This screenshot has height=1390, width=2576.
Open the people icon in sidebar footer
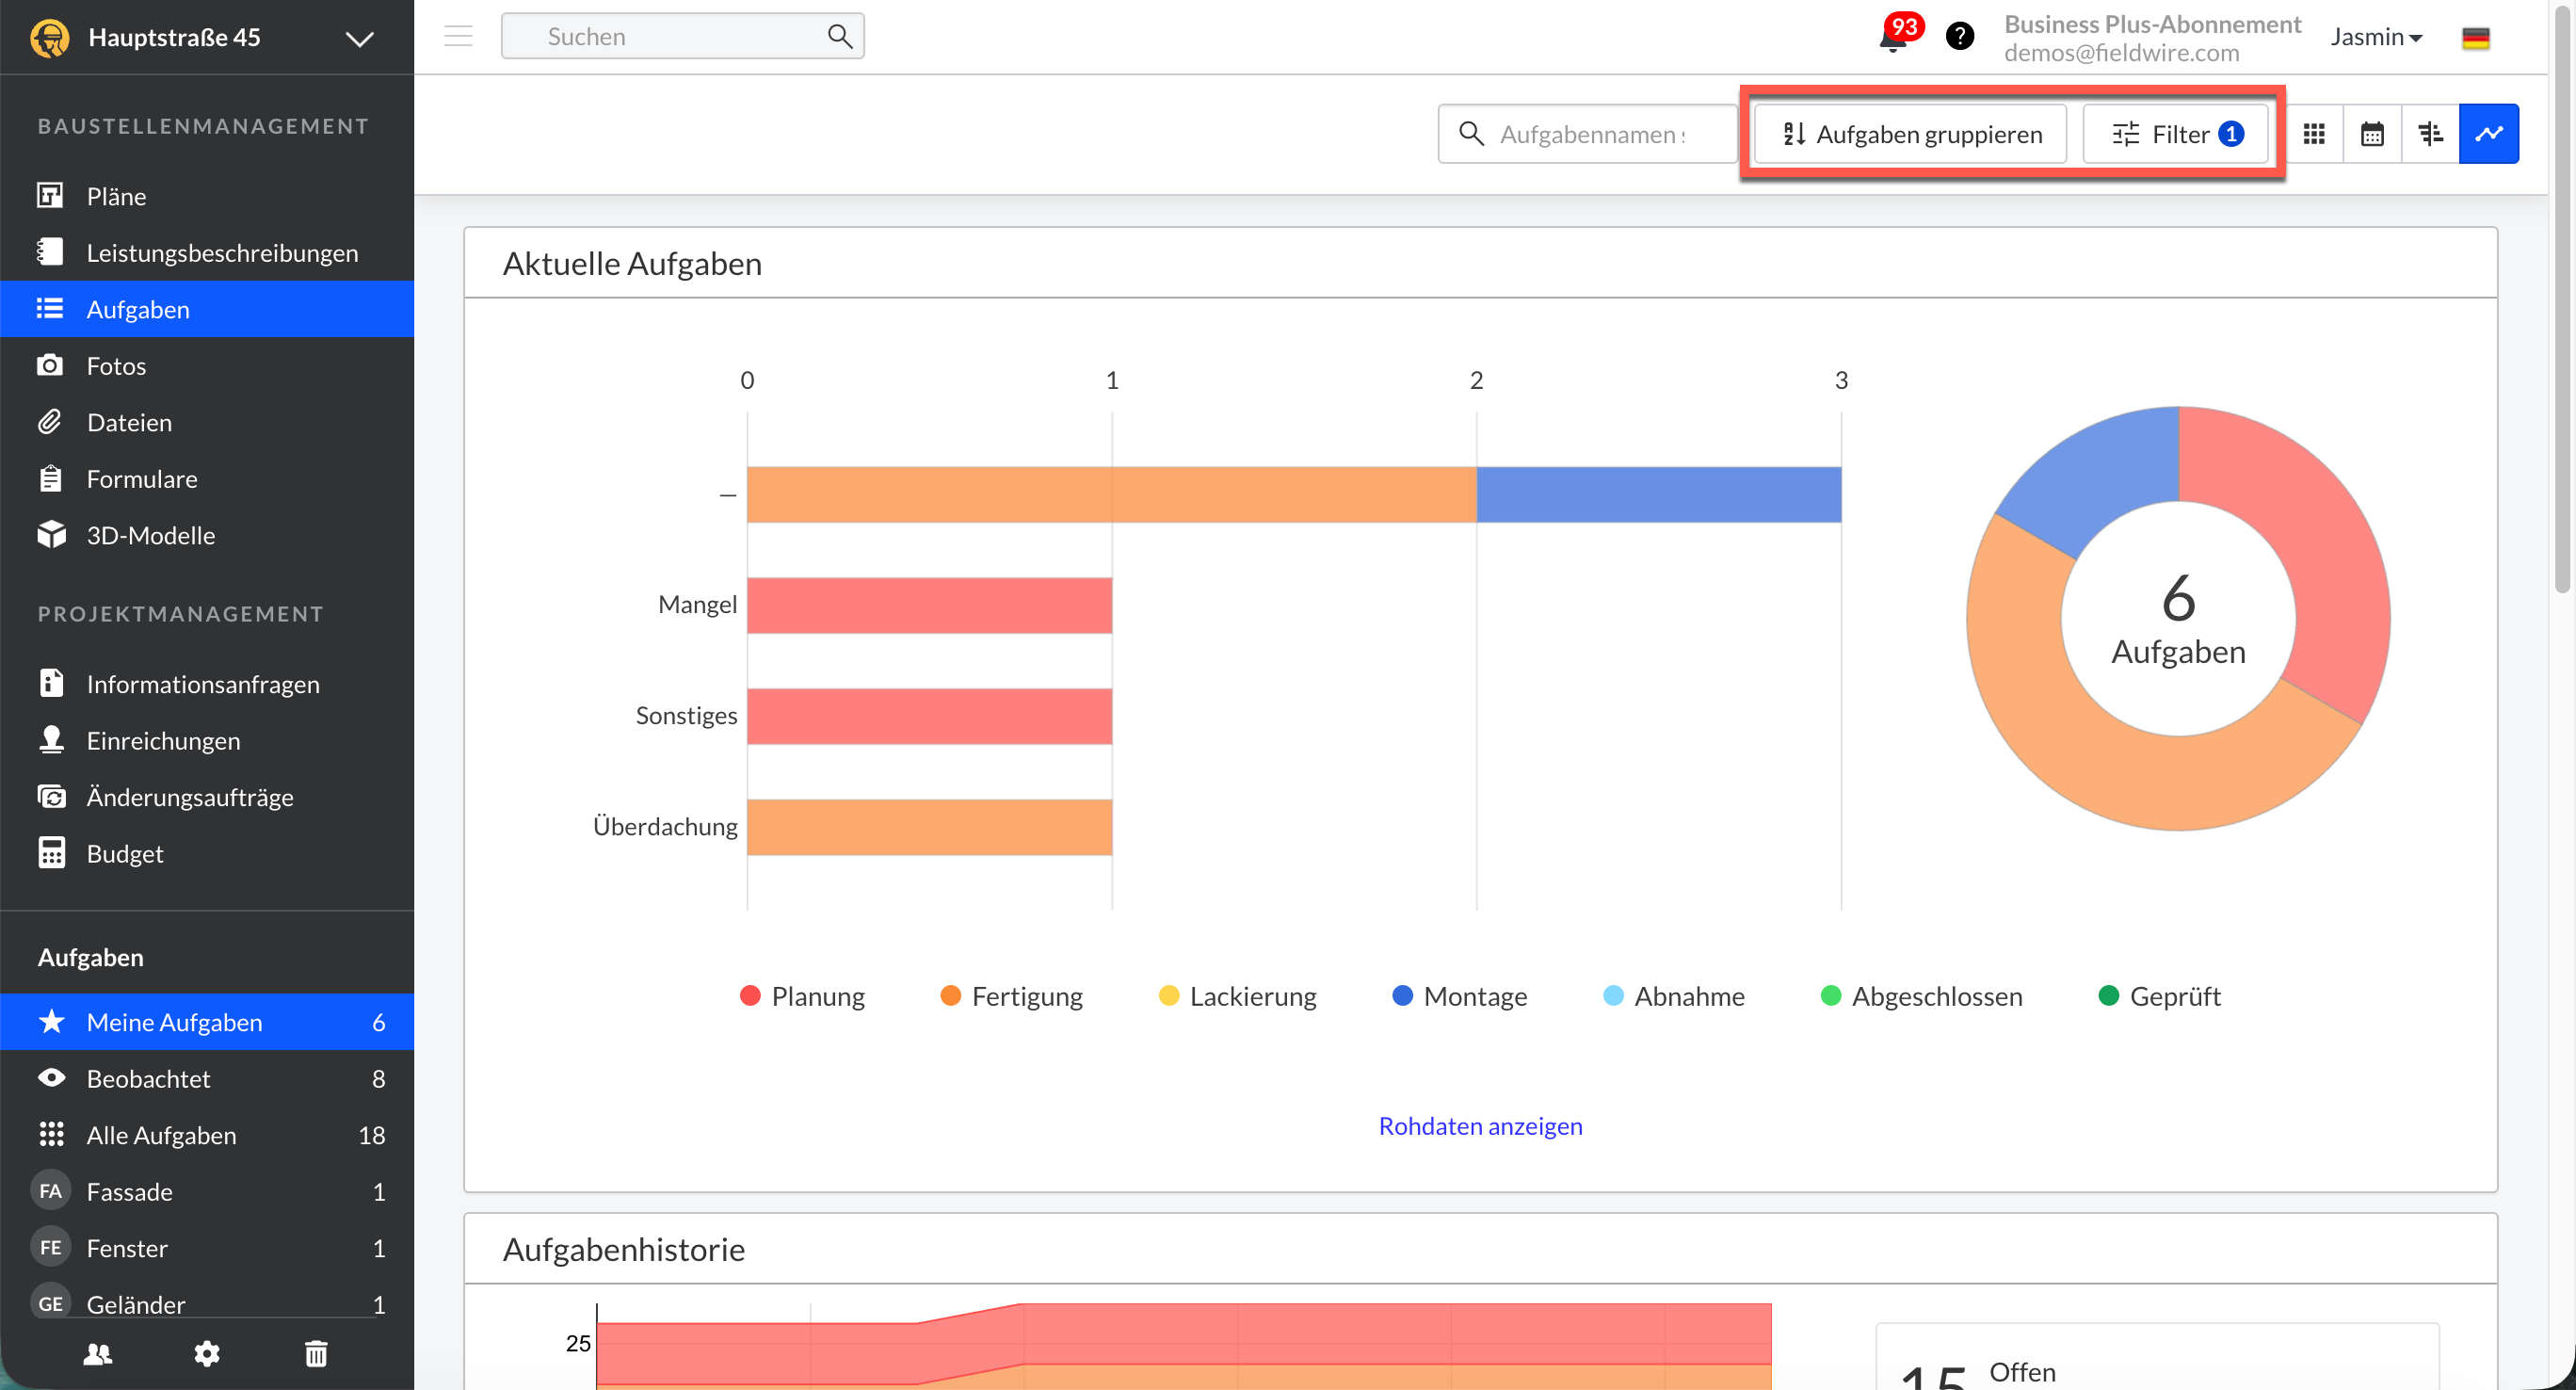(98, 1353)
